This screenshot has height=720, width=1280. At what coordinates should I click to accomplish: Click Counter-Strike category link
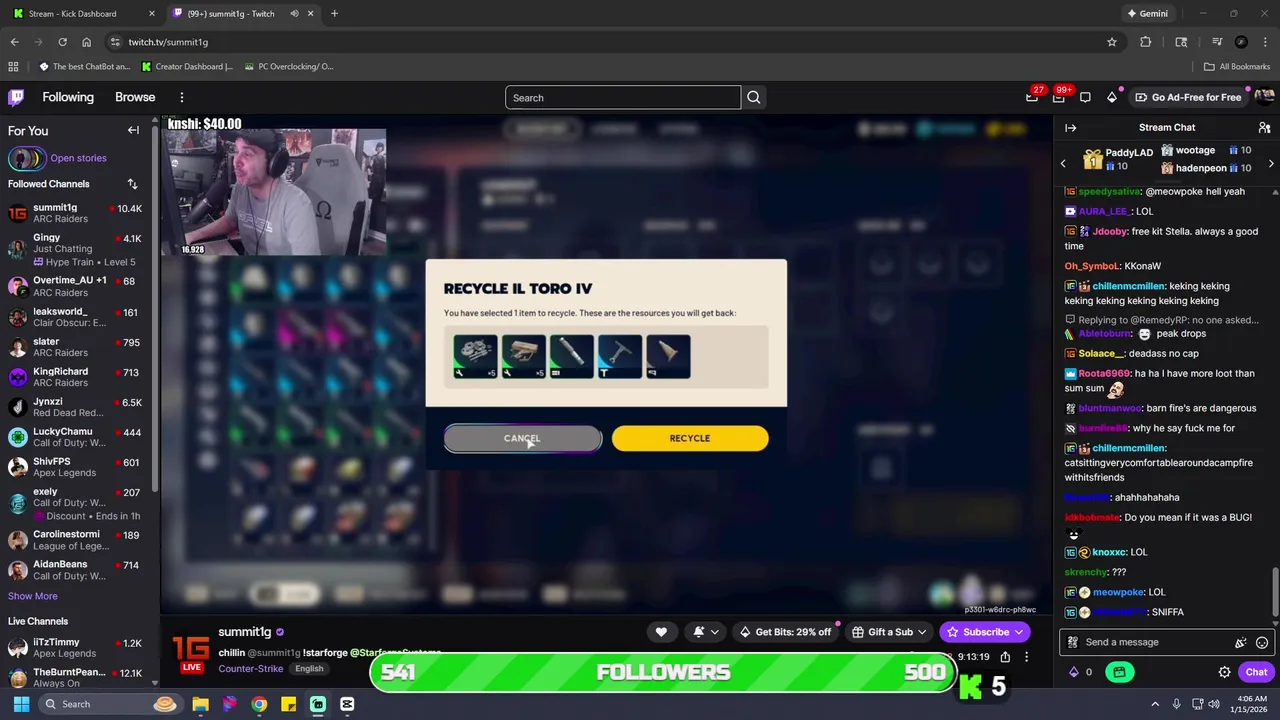pos(251,668)
